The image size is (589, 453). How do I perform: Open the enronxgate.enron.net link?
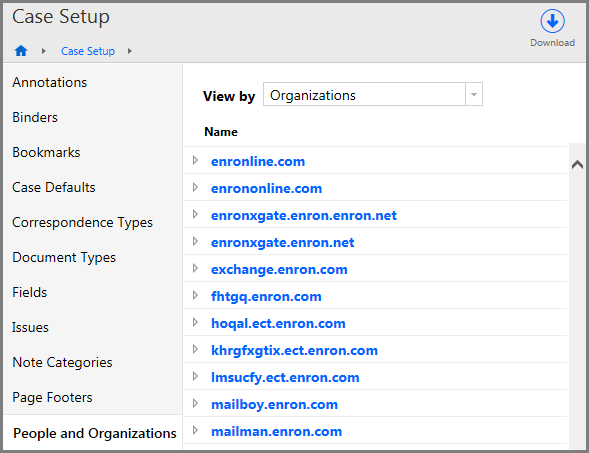pyautogui.click(x=282, y=243)
